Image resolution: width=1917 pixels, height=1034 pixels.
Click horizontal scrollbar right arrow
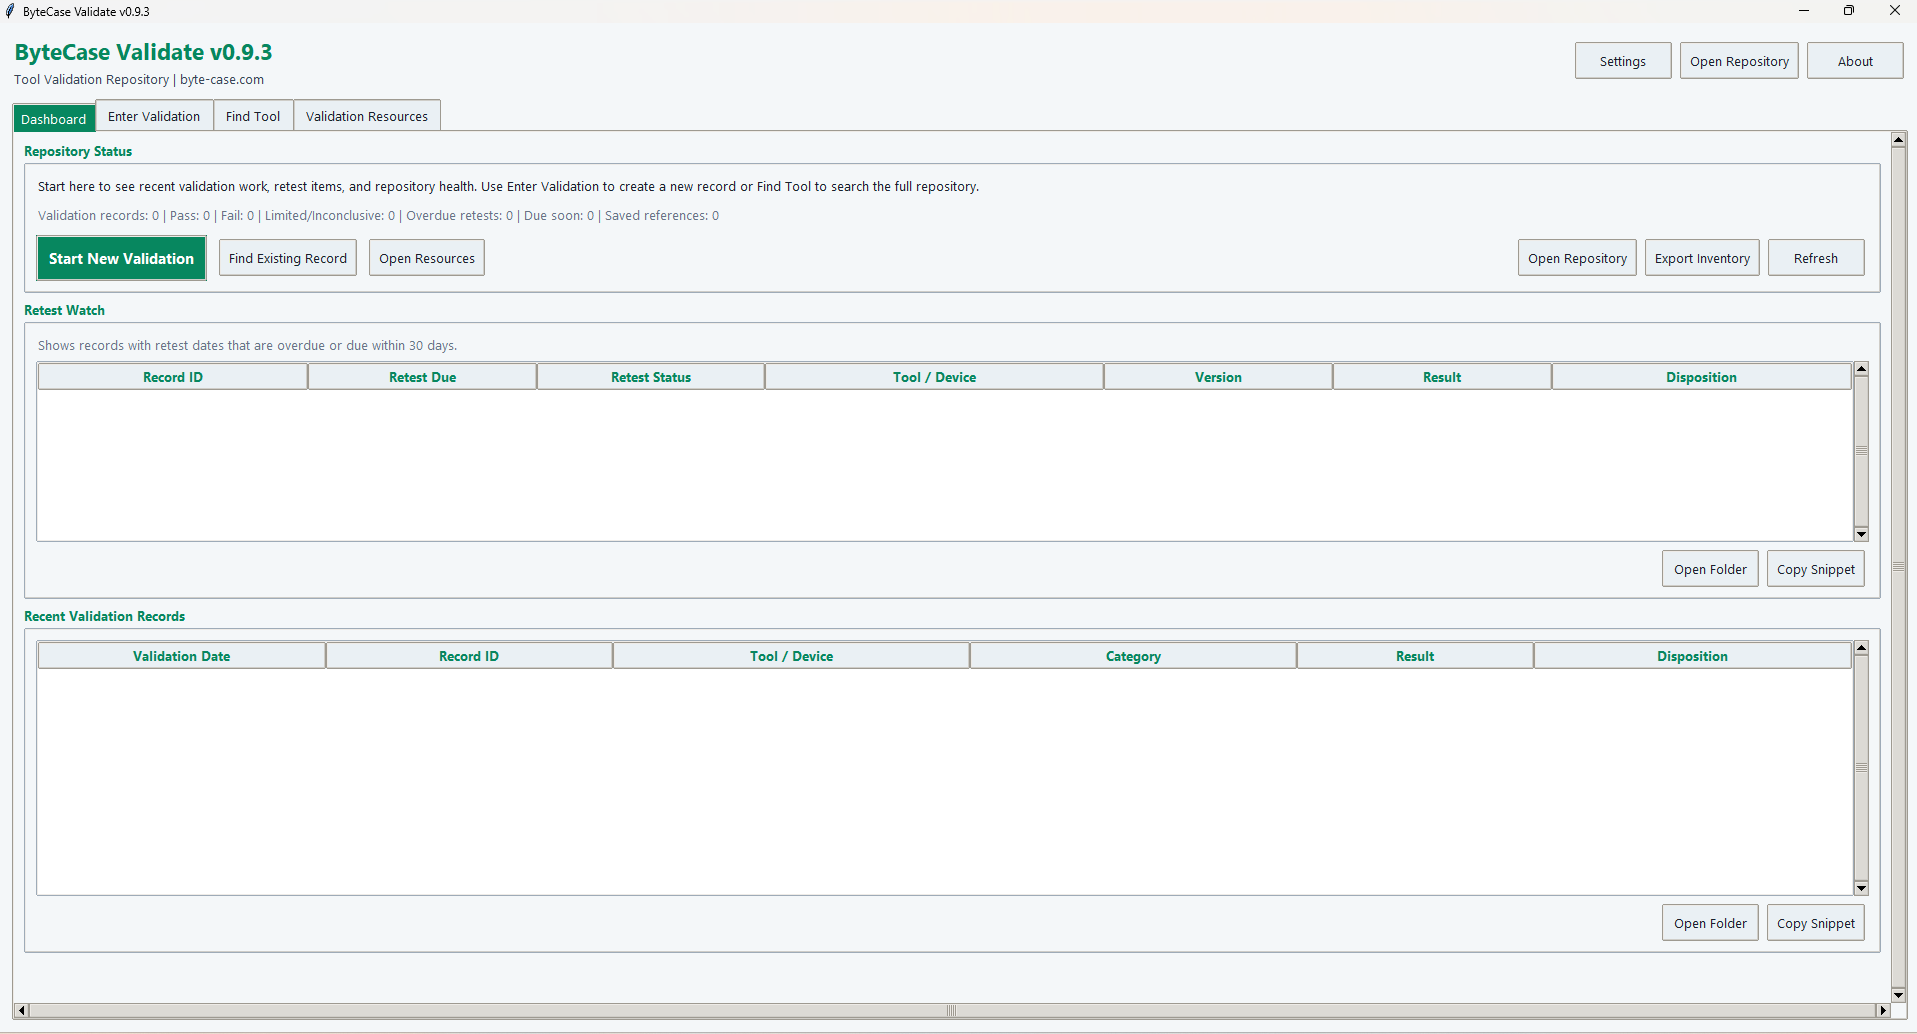[1882, 1010]
